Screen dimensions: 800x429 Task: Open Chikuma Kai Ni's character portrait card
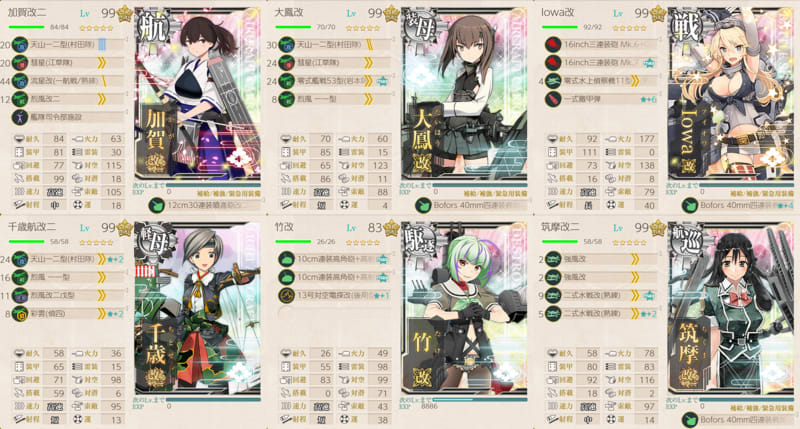(731, 309)
